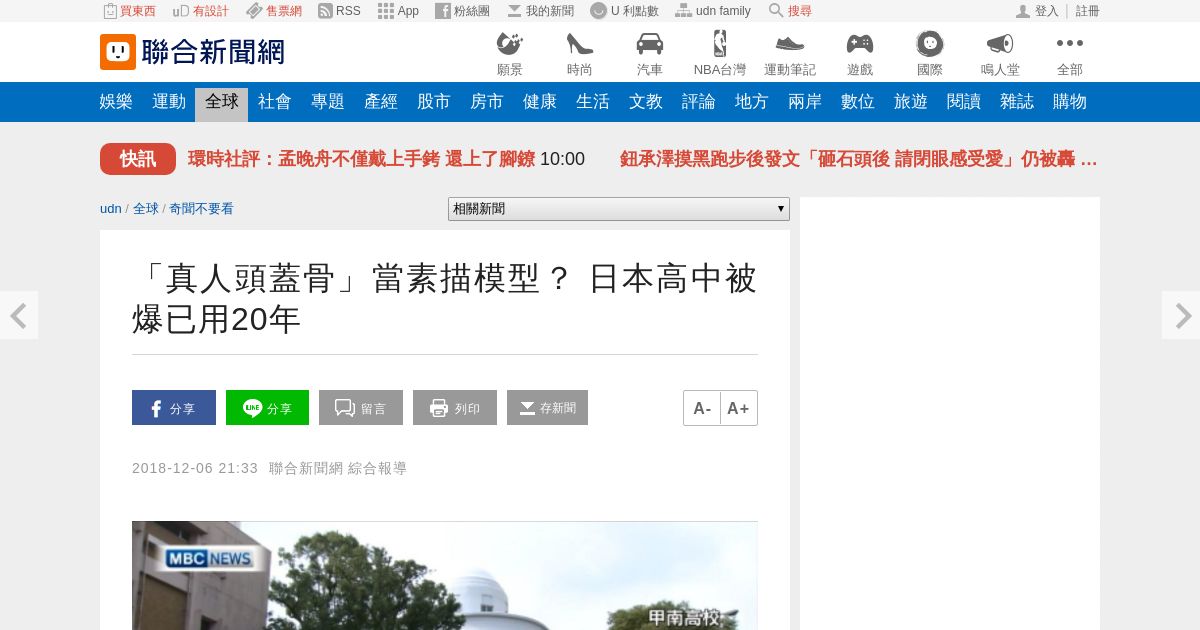Open the 願景 channel icon
1200x630 pixels.
click(x=510, y=54)
